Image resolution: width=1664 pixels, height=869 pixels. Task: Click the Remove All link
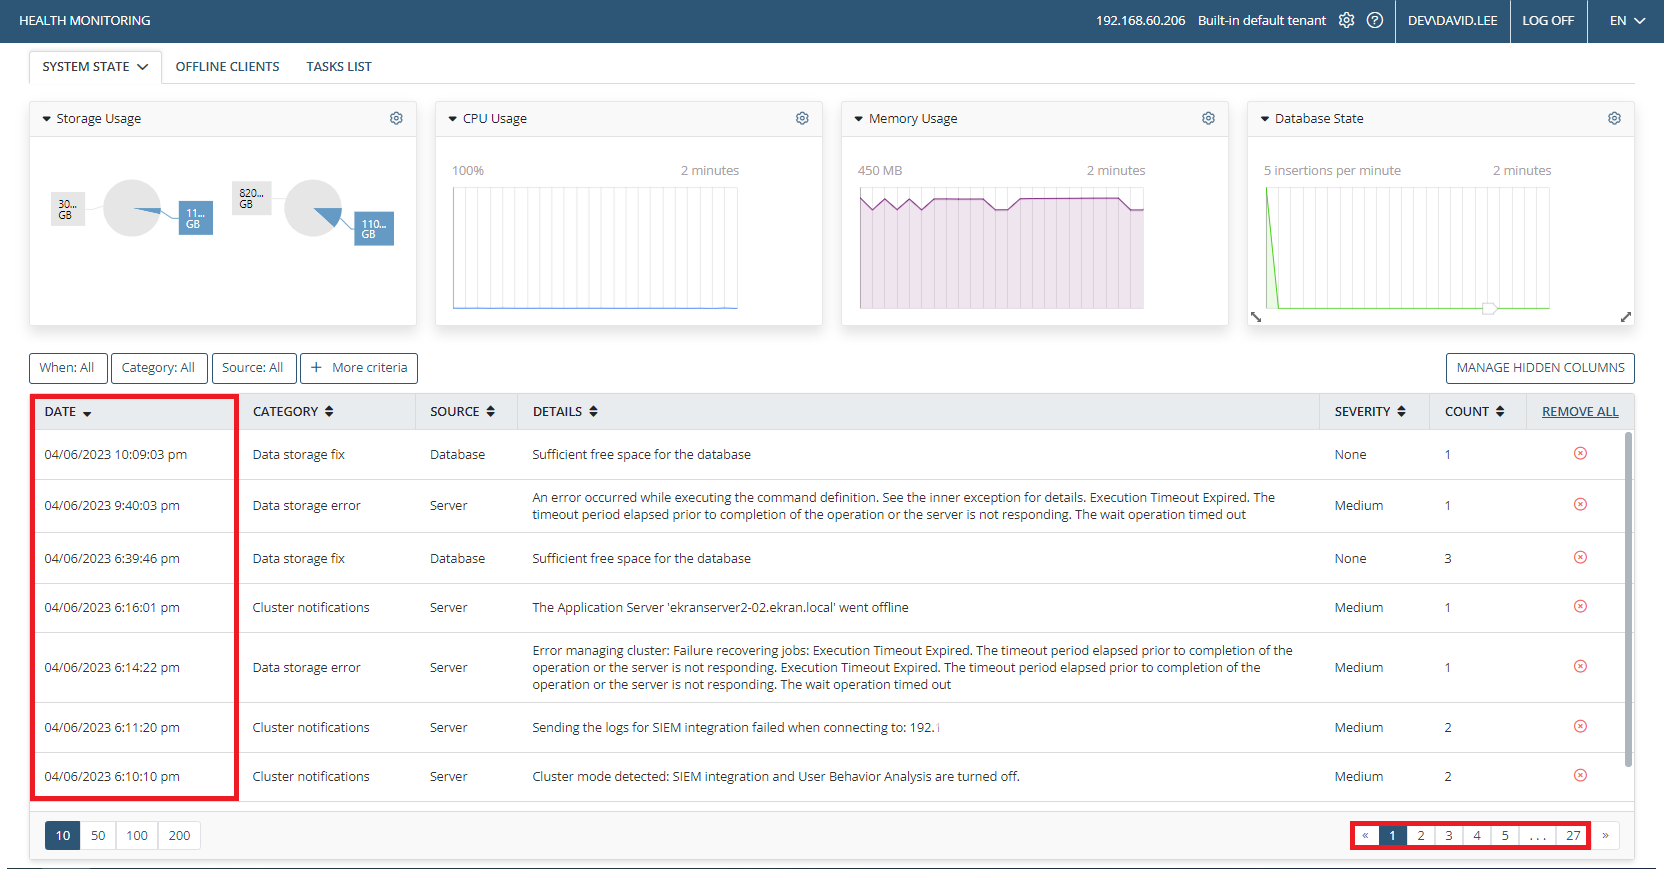tap(1579, 411)
